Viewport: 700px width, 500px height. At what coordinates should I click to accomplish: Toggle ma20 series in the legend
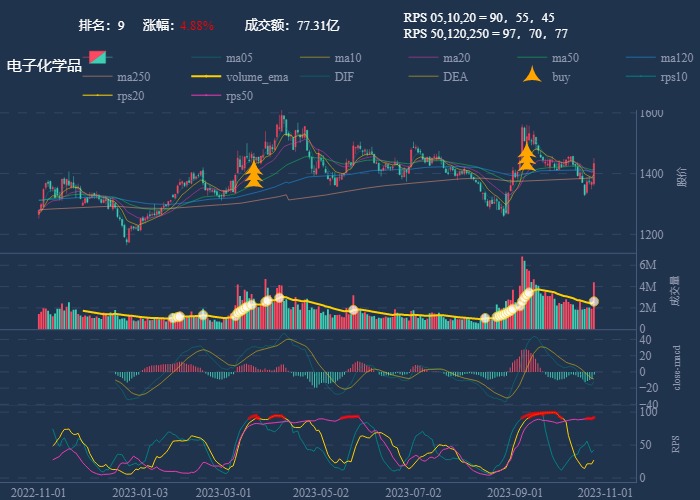tap(456, 58)
